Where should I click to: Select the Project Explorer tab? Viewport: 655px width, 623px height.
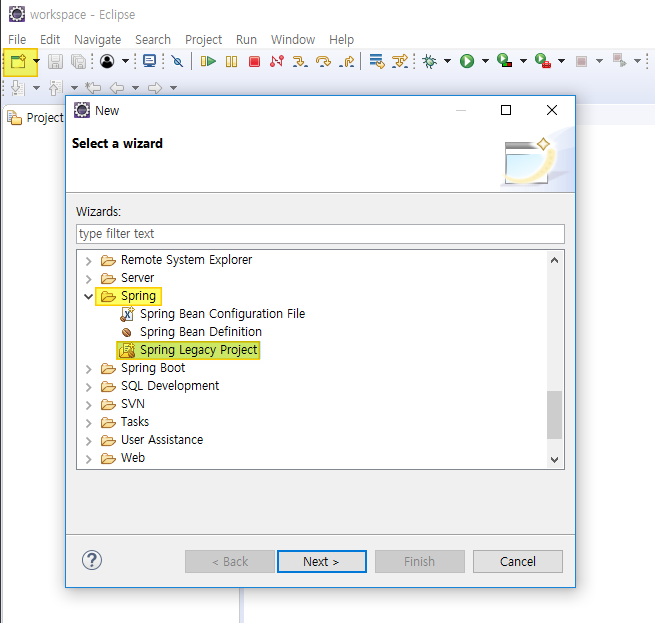36,118
